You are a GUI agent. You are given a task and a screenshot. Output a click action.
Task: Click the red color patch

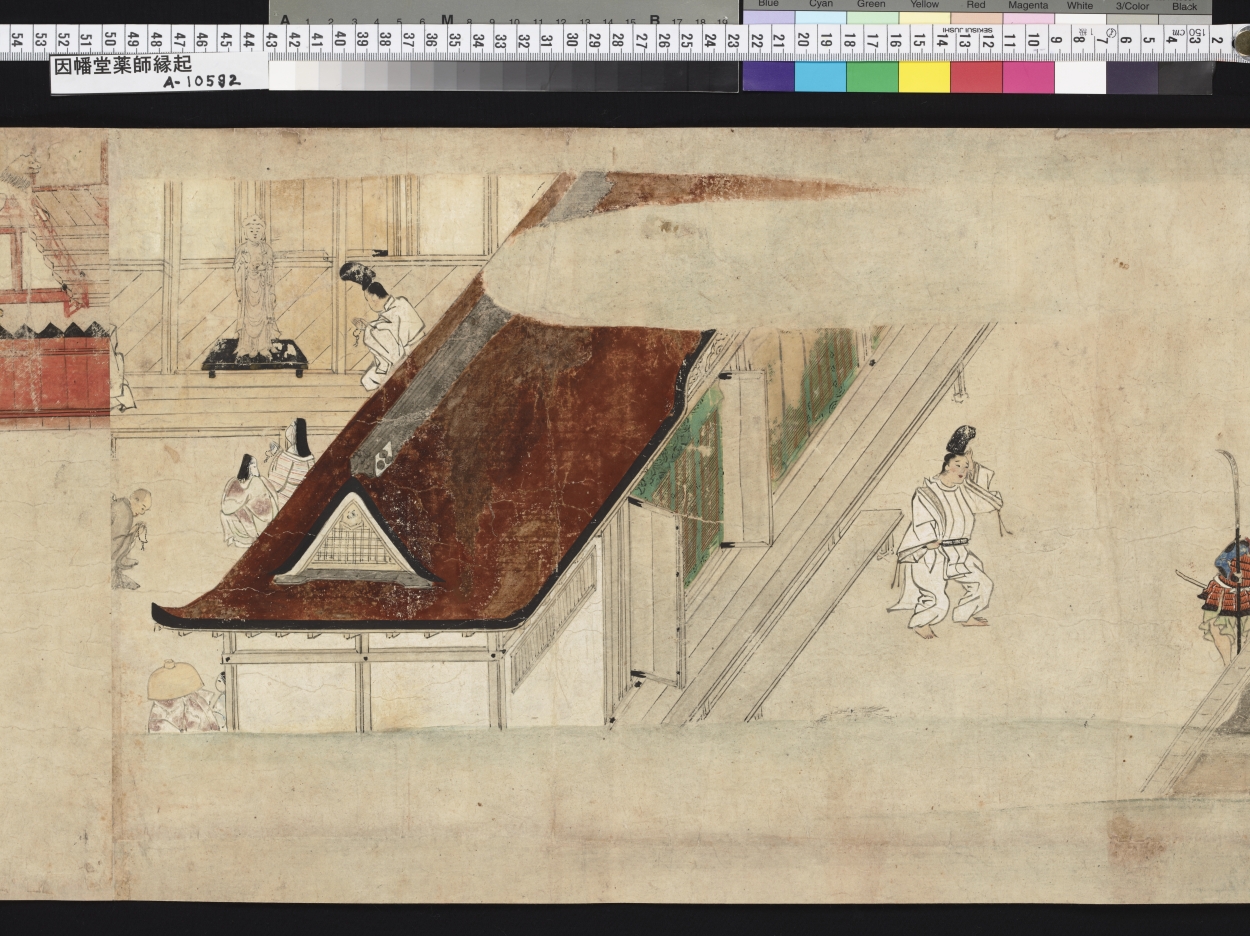coord(976,77)
